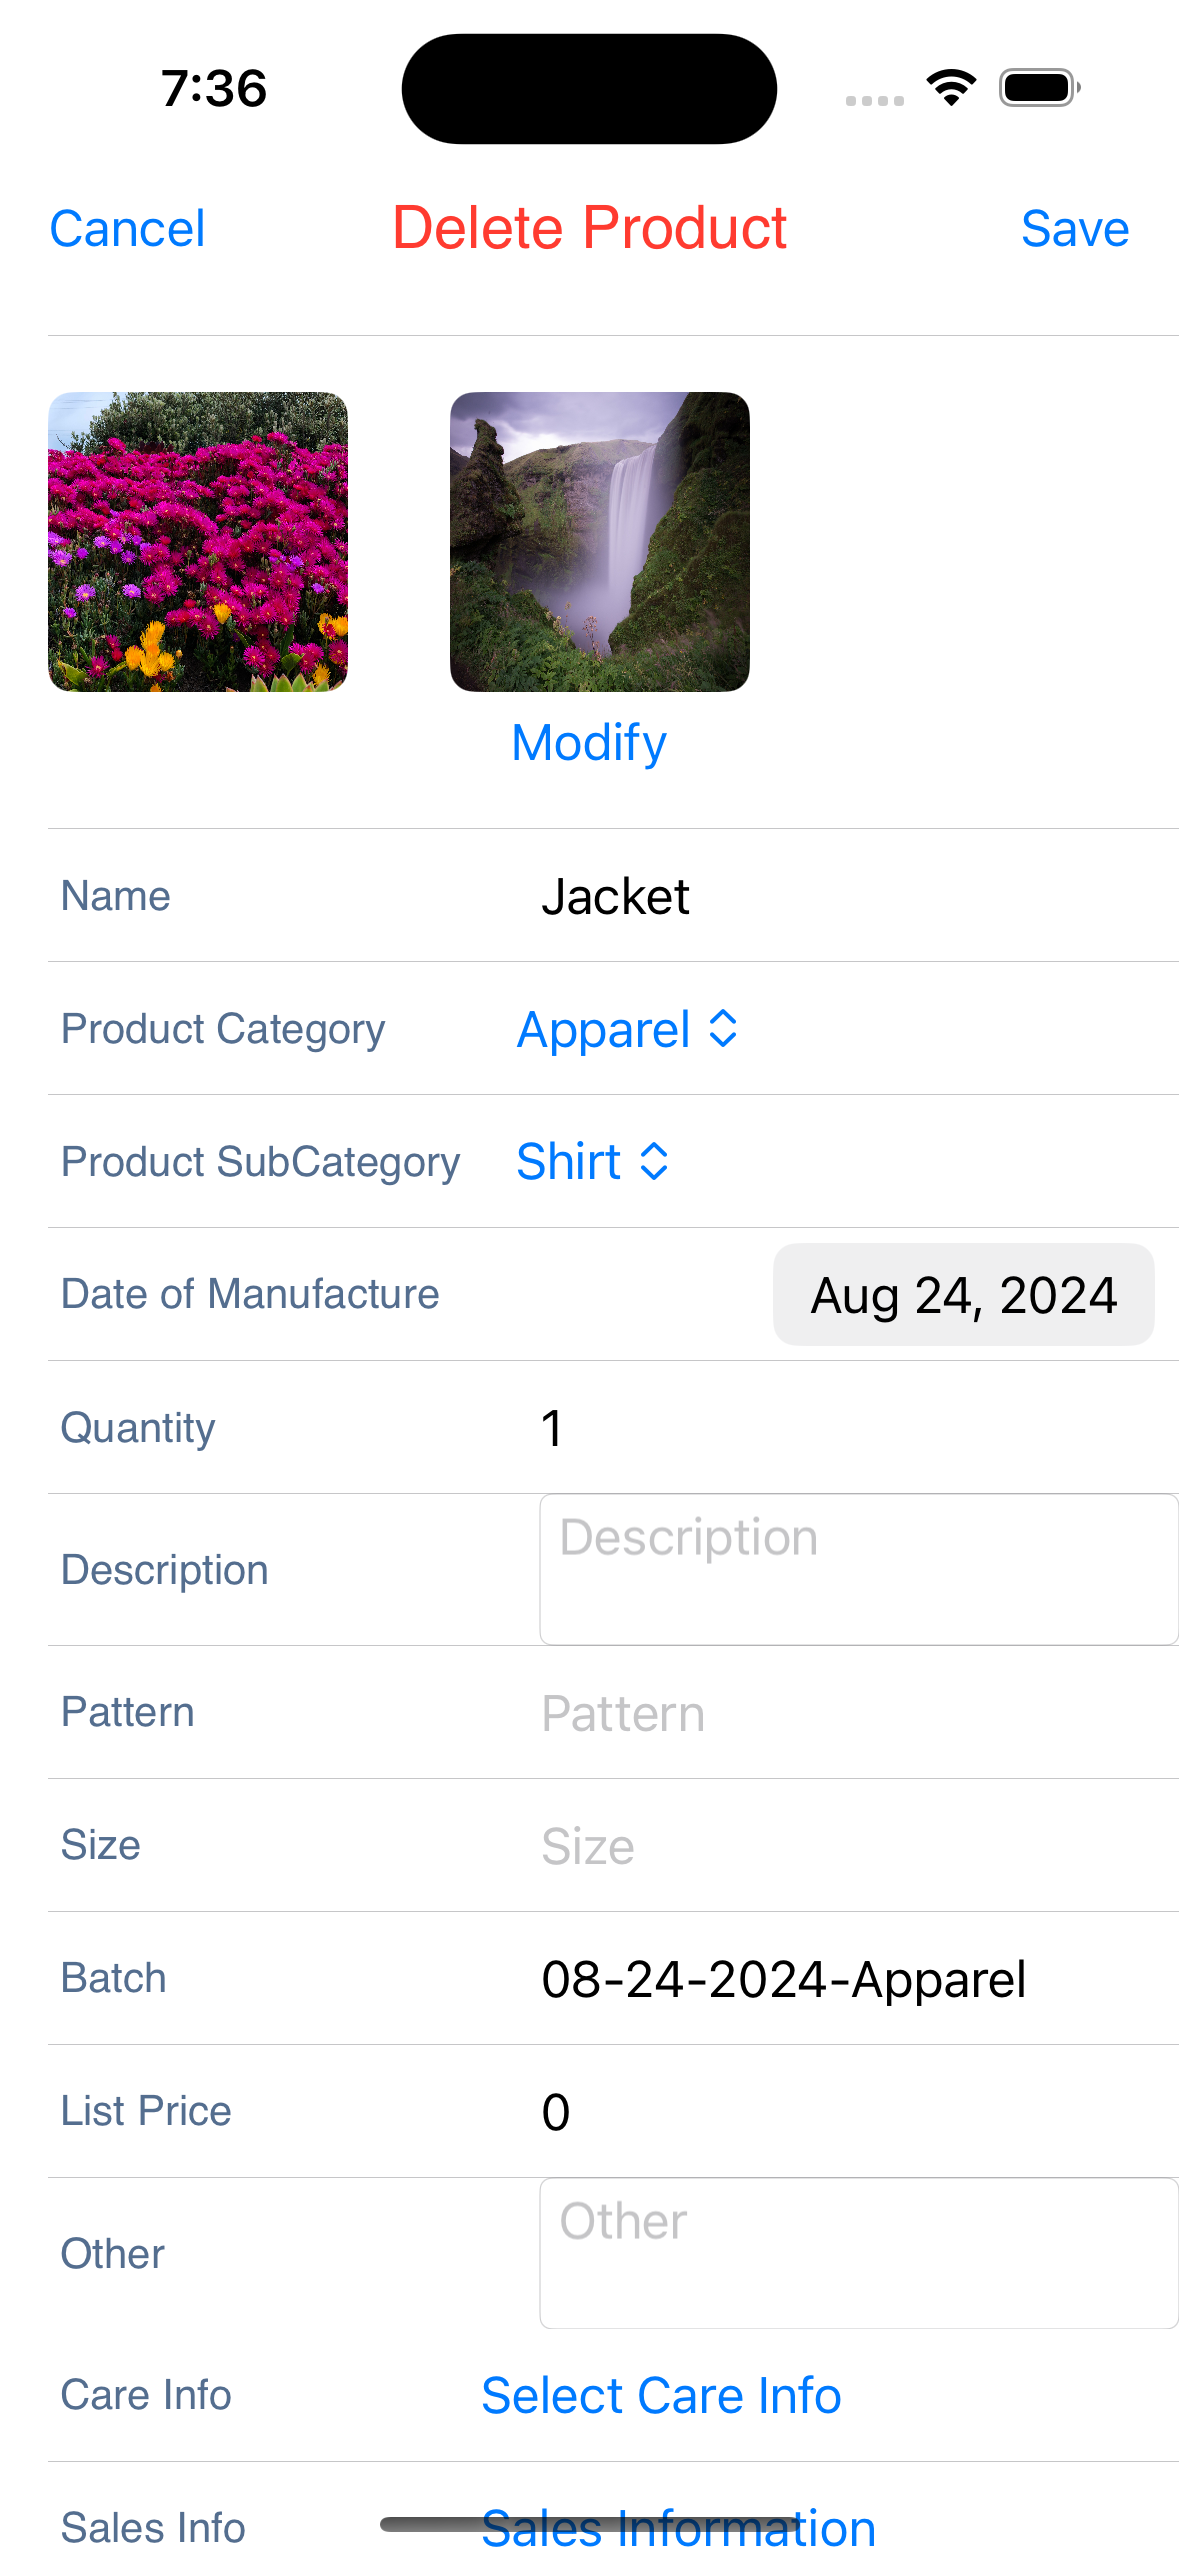This screenshot has width=1179, height=2556.
Task: Open the Product SubCategory dropdown showing Shirt
Action: click(592, 1162)
